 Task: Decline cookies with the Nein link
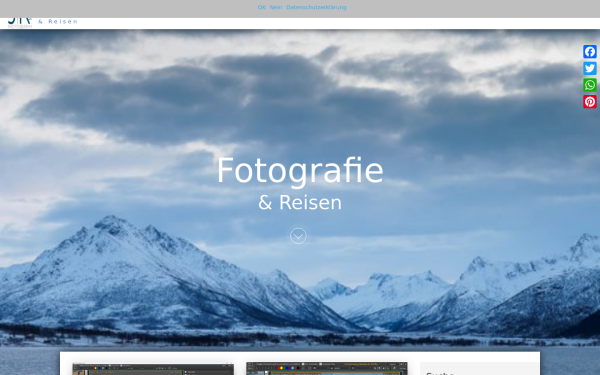pyautogui.click(x=276, y=7)
